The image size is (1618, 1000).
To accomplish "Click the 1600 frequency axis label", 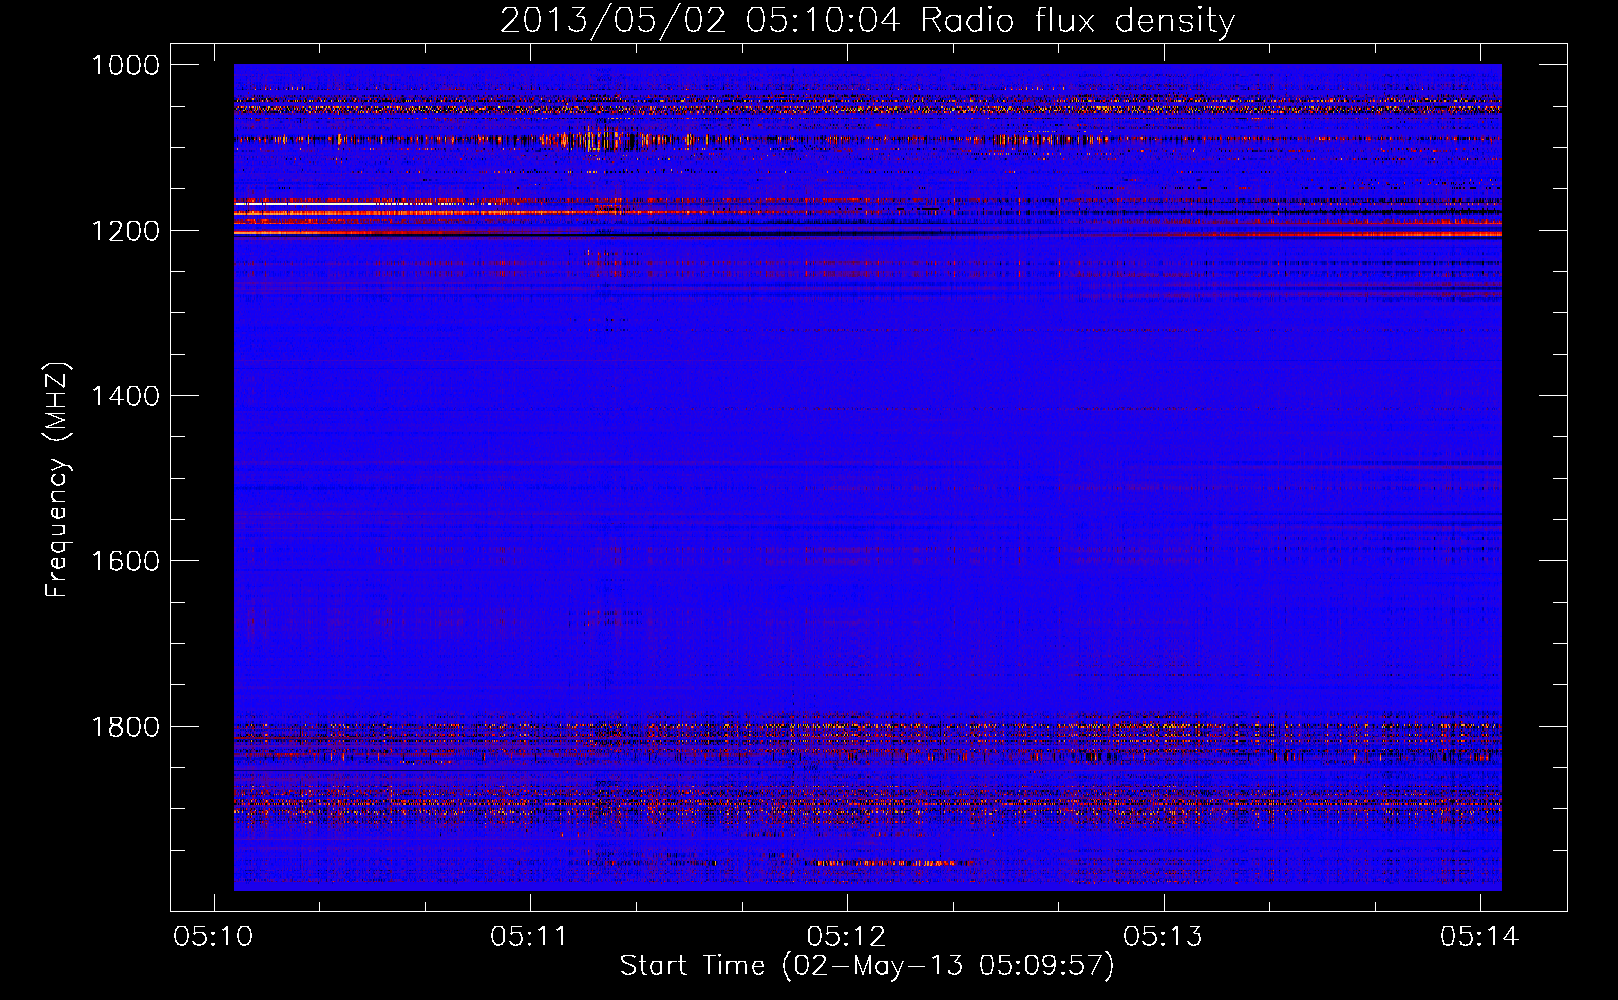I will pyautogui.click(x=125, y=561).
